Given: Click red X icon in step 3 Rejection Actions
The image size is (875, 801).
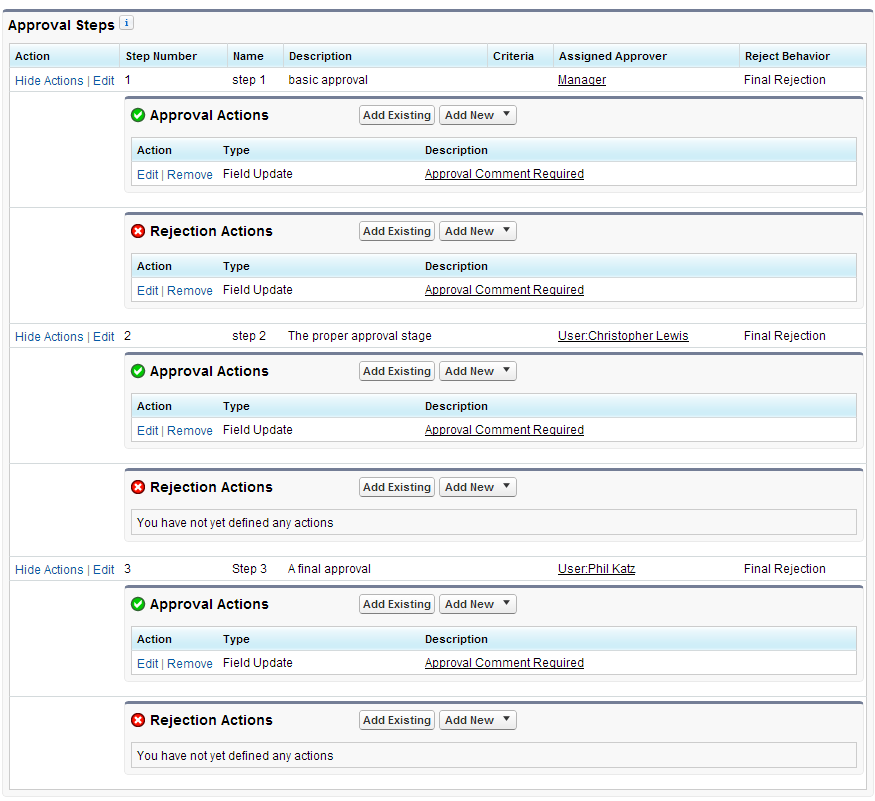Looking at the screenshot, I should pyautogui.click(x=138, y=721).
